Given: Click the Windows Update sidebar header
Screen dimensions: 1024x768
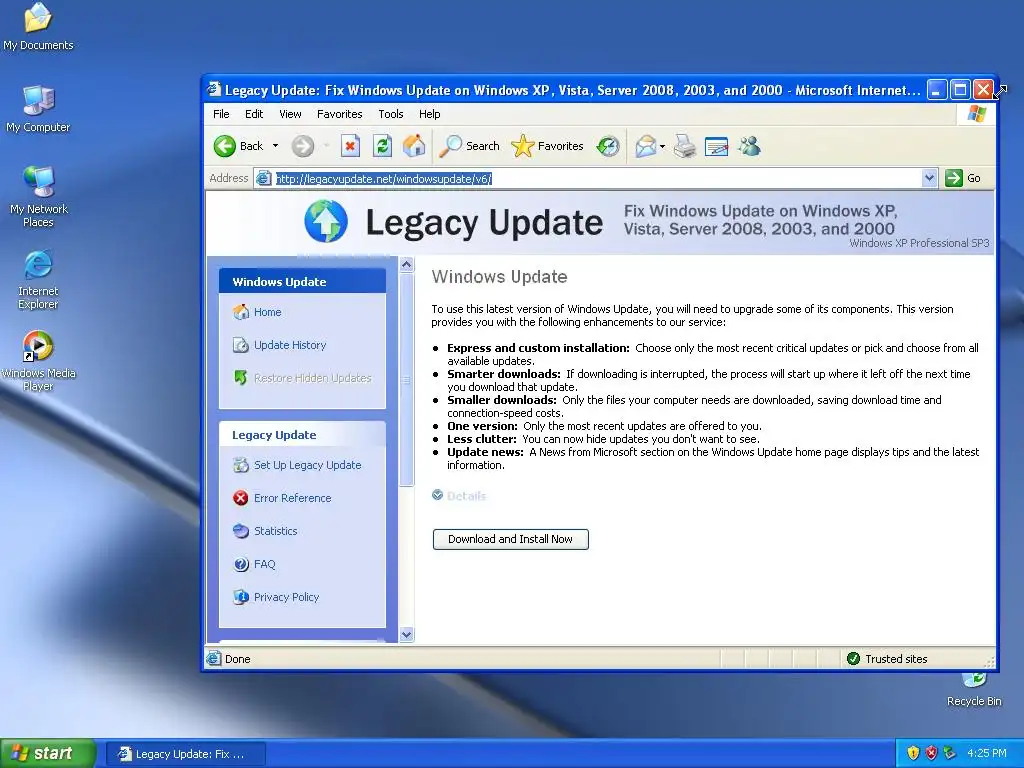Looking at the screenshot, I should (x=302, y=281).
